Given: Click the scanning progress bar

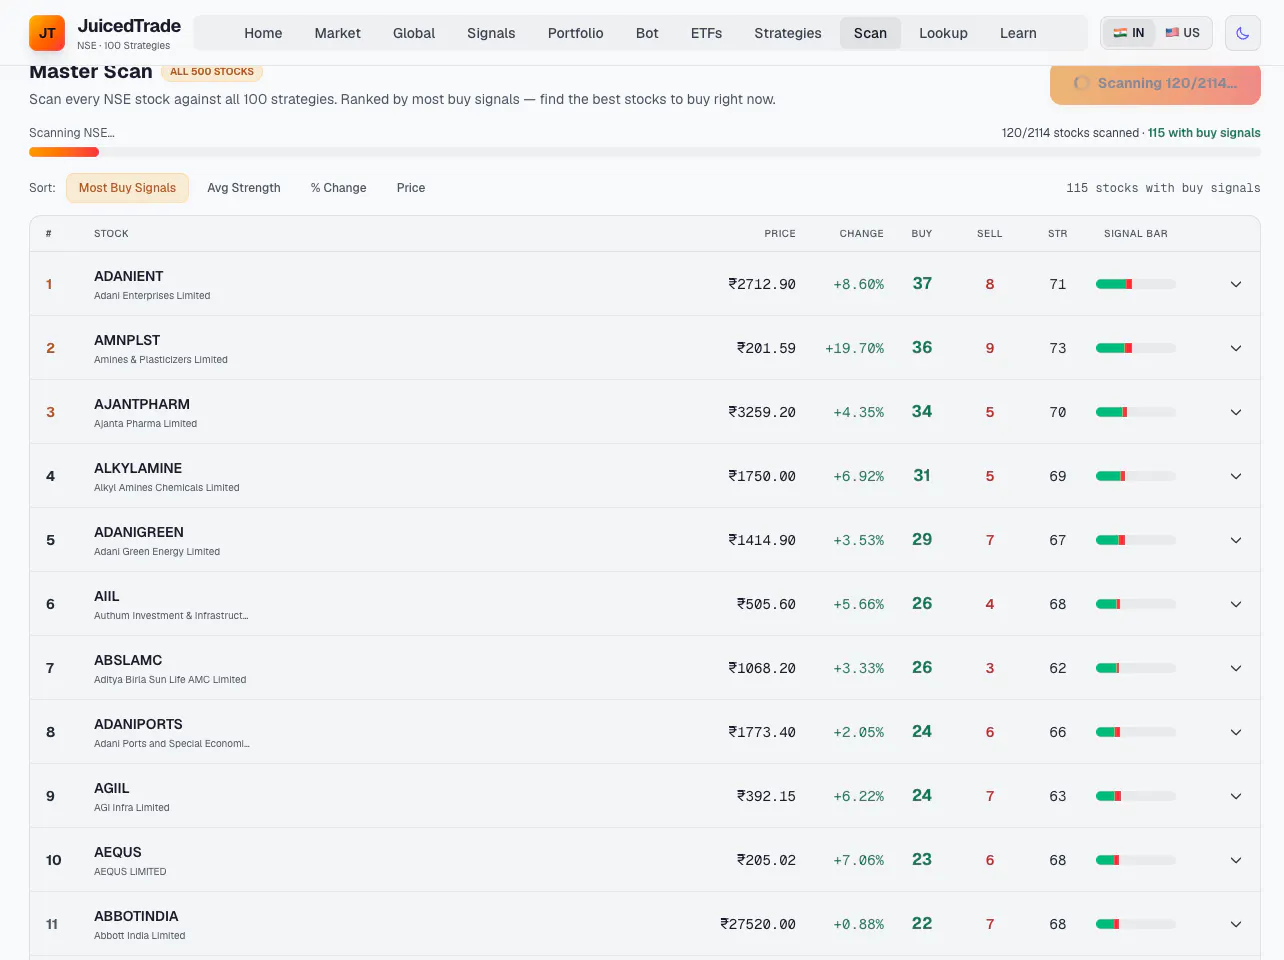Looking at the screenshot, I should coord(645,152).
